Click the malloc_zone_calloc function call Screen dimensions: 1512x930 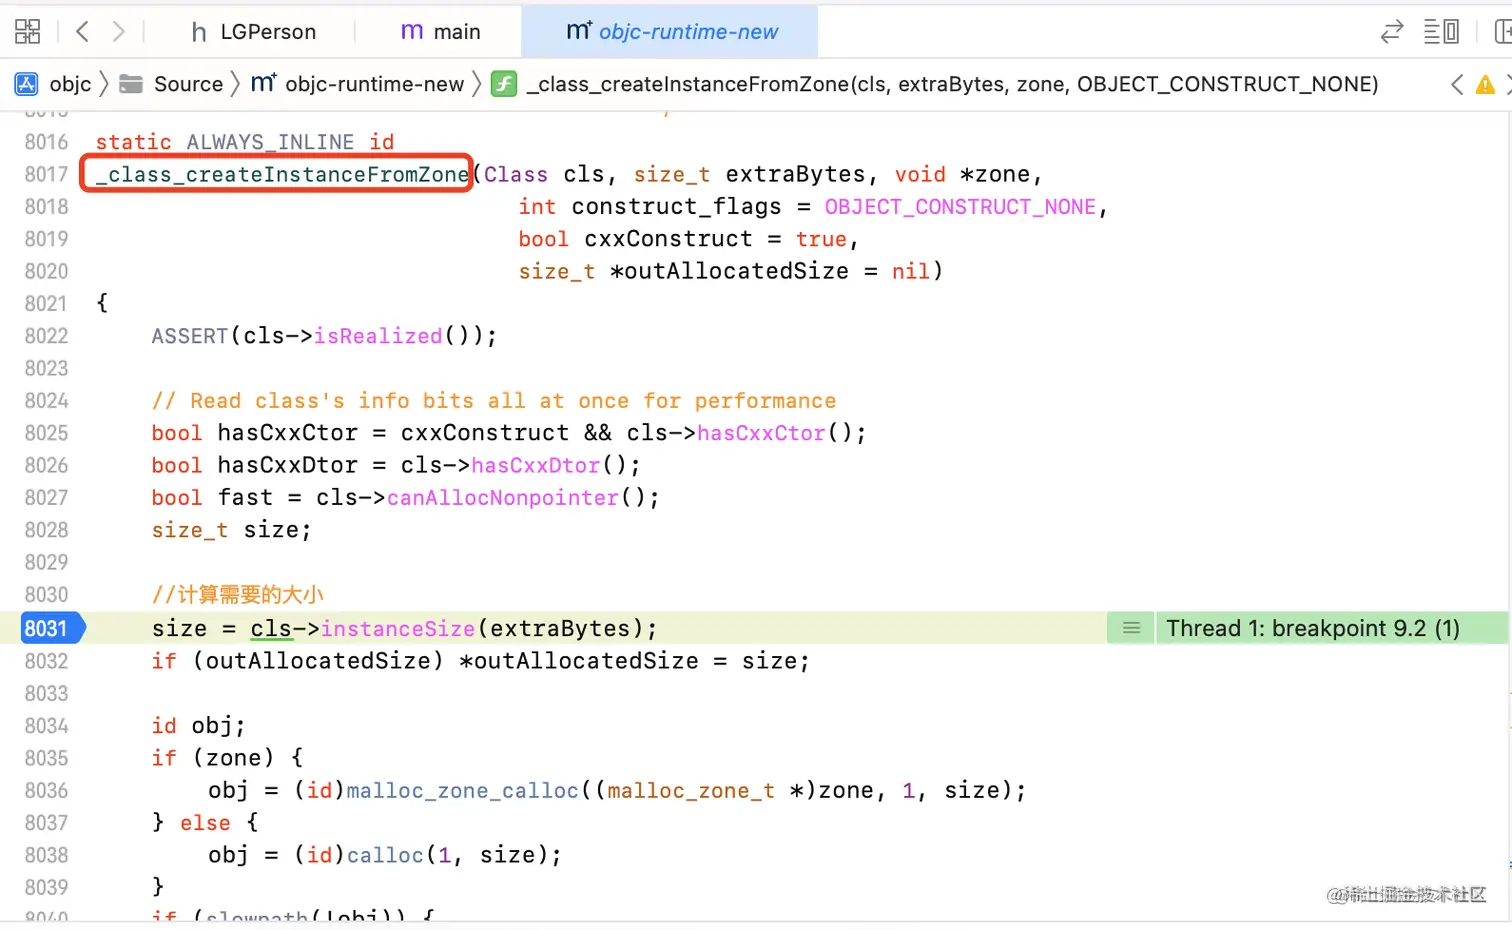(463, 790)
